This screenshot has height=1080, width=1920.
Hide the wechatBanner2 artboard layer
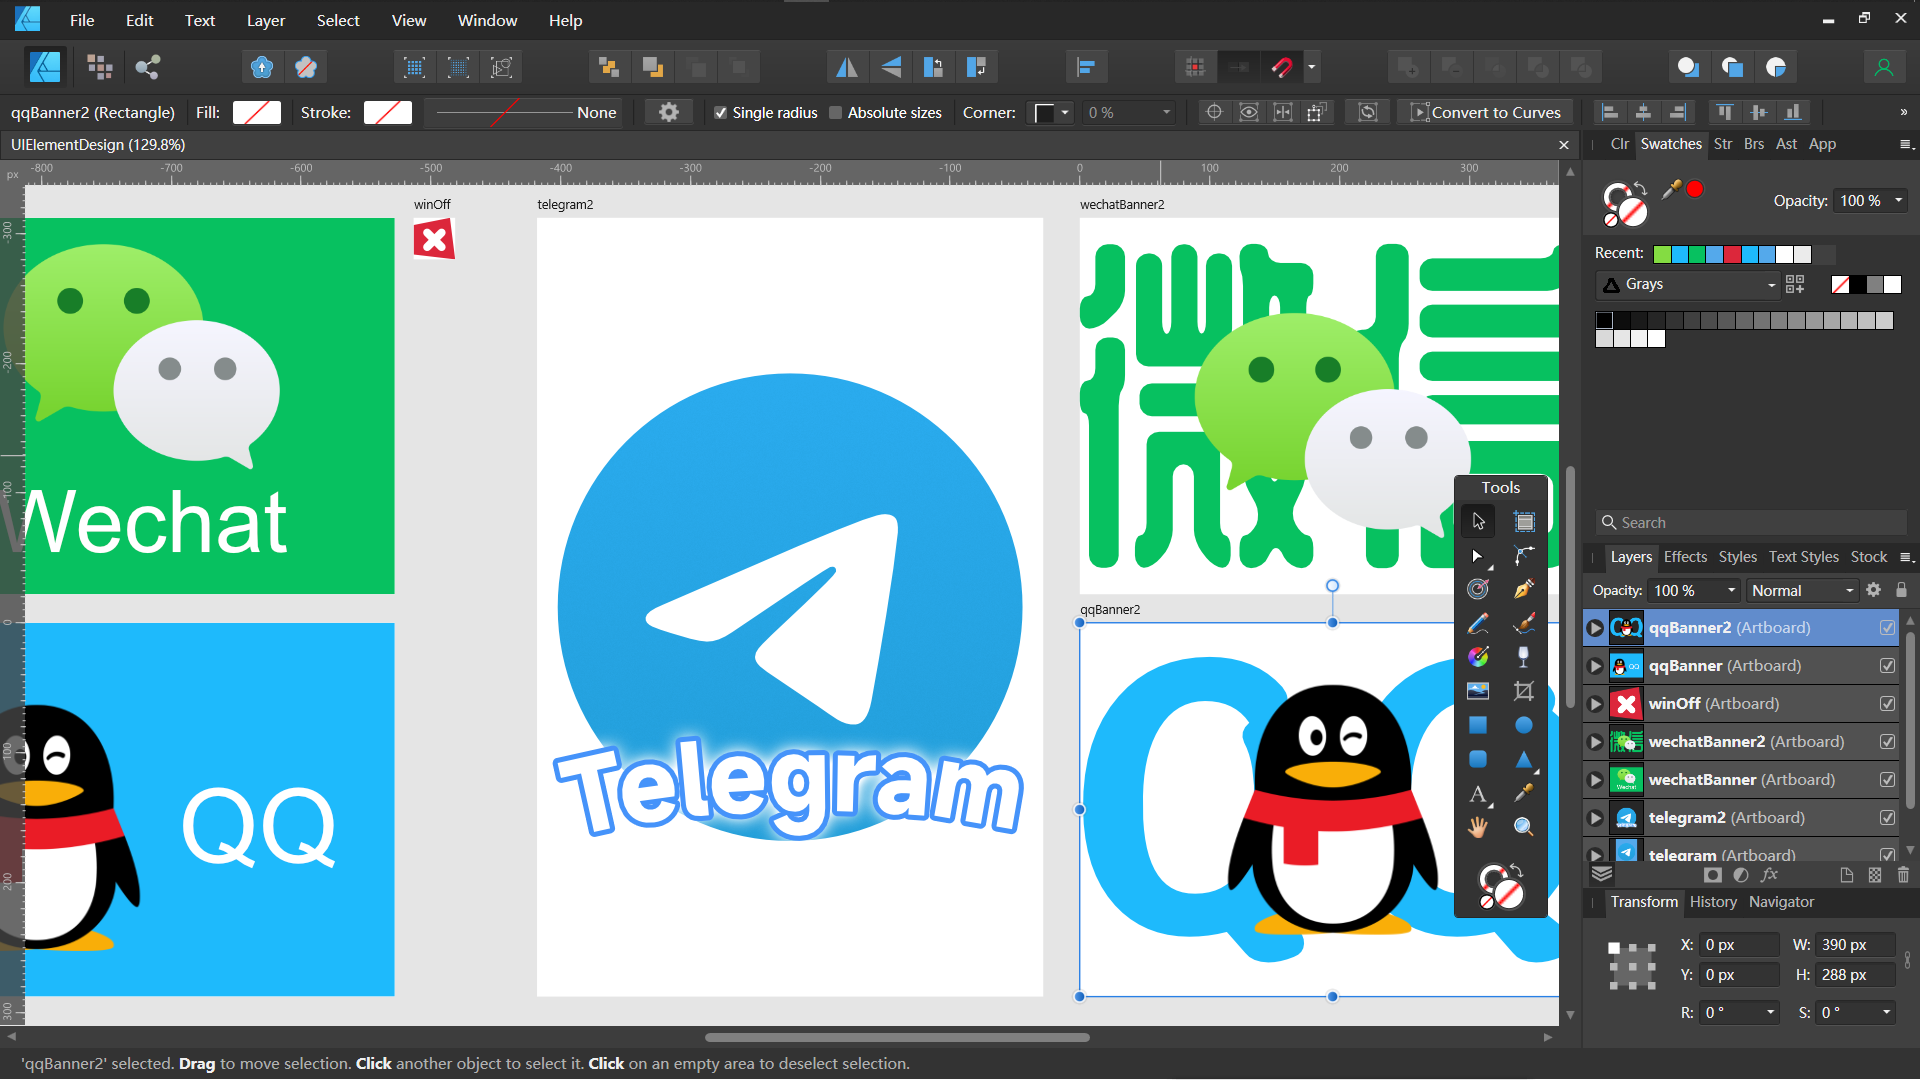[1887, 742]
